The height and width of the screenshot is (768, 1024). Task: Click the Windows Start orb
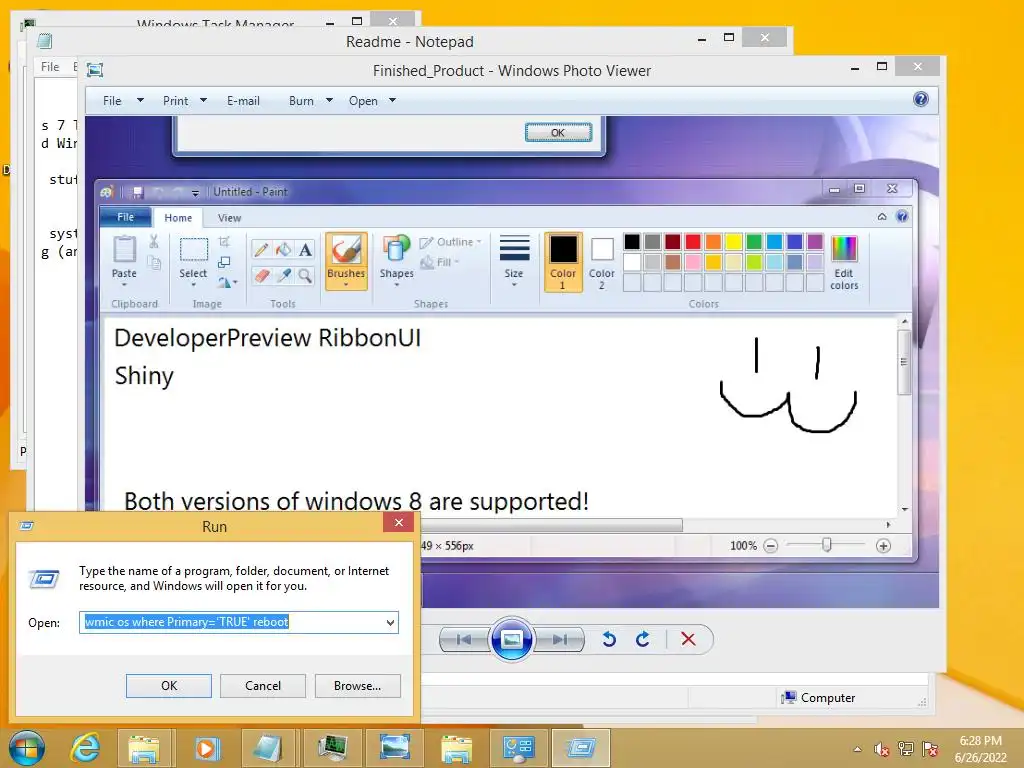(27, 748)
